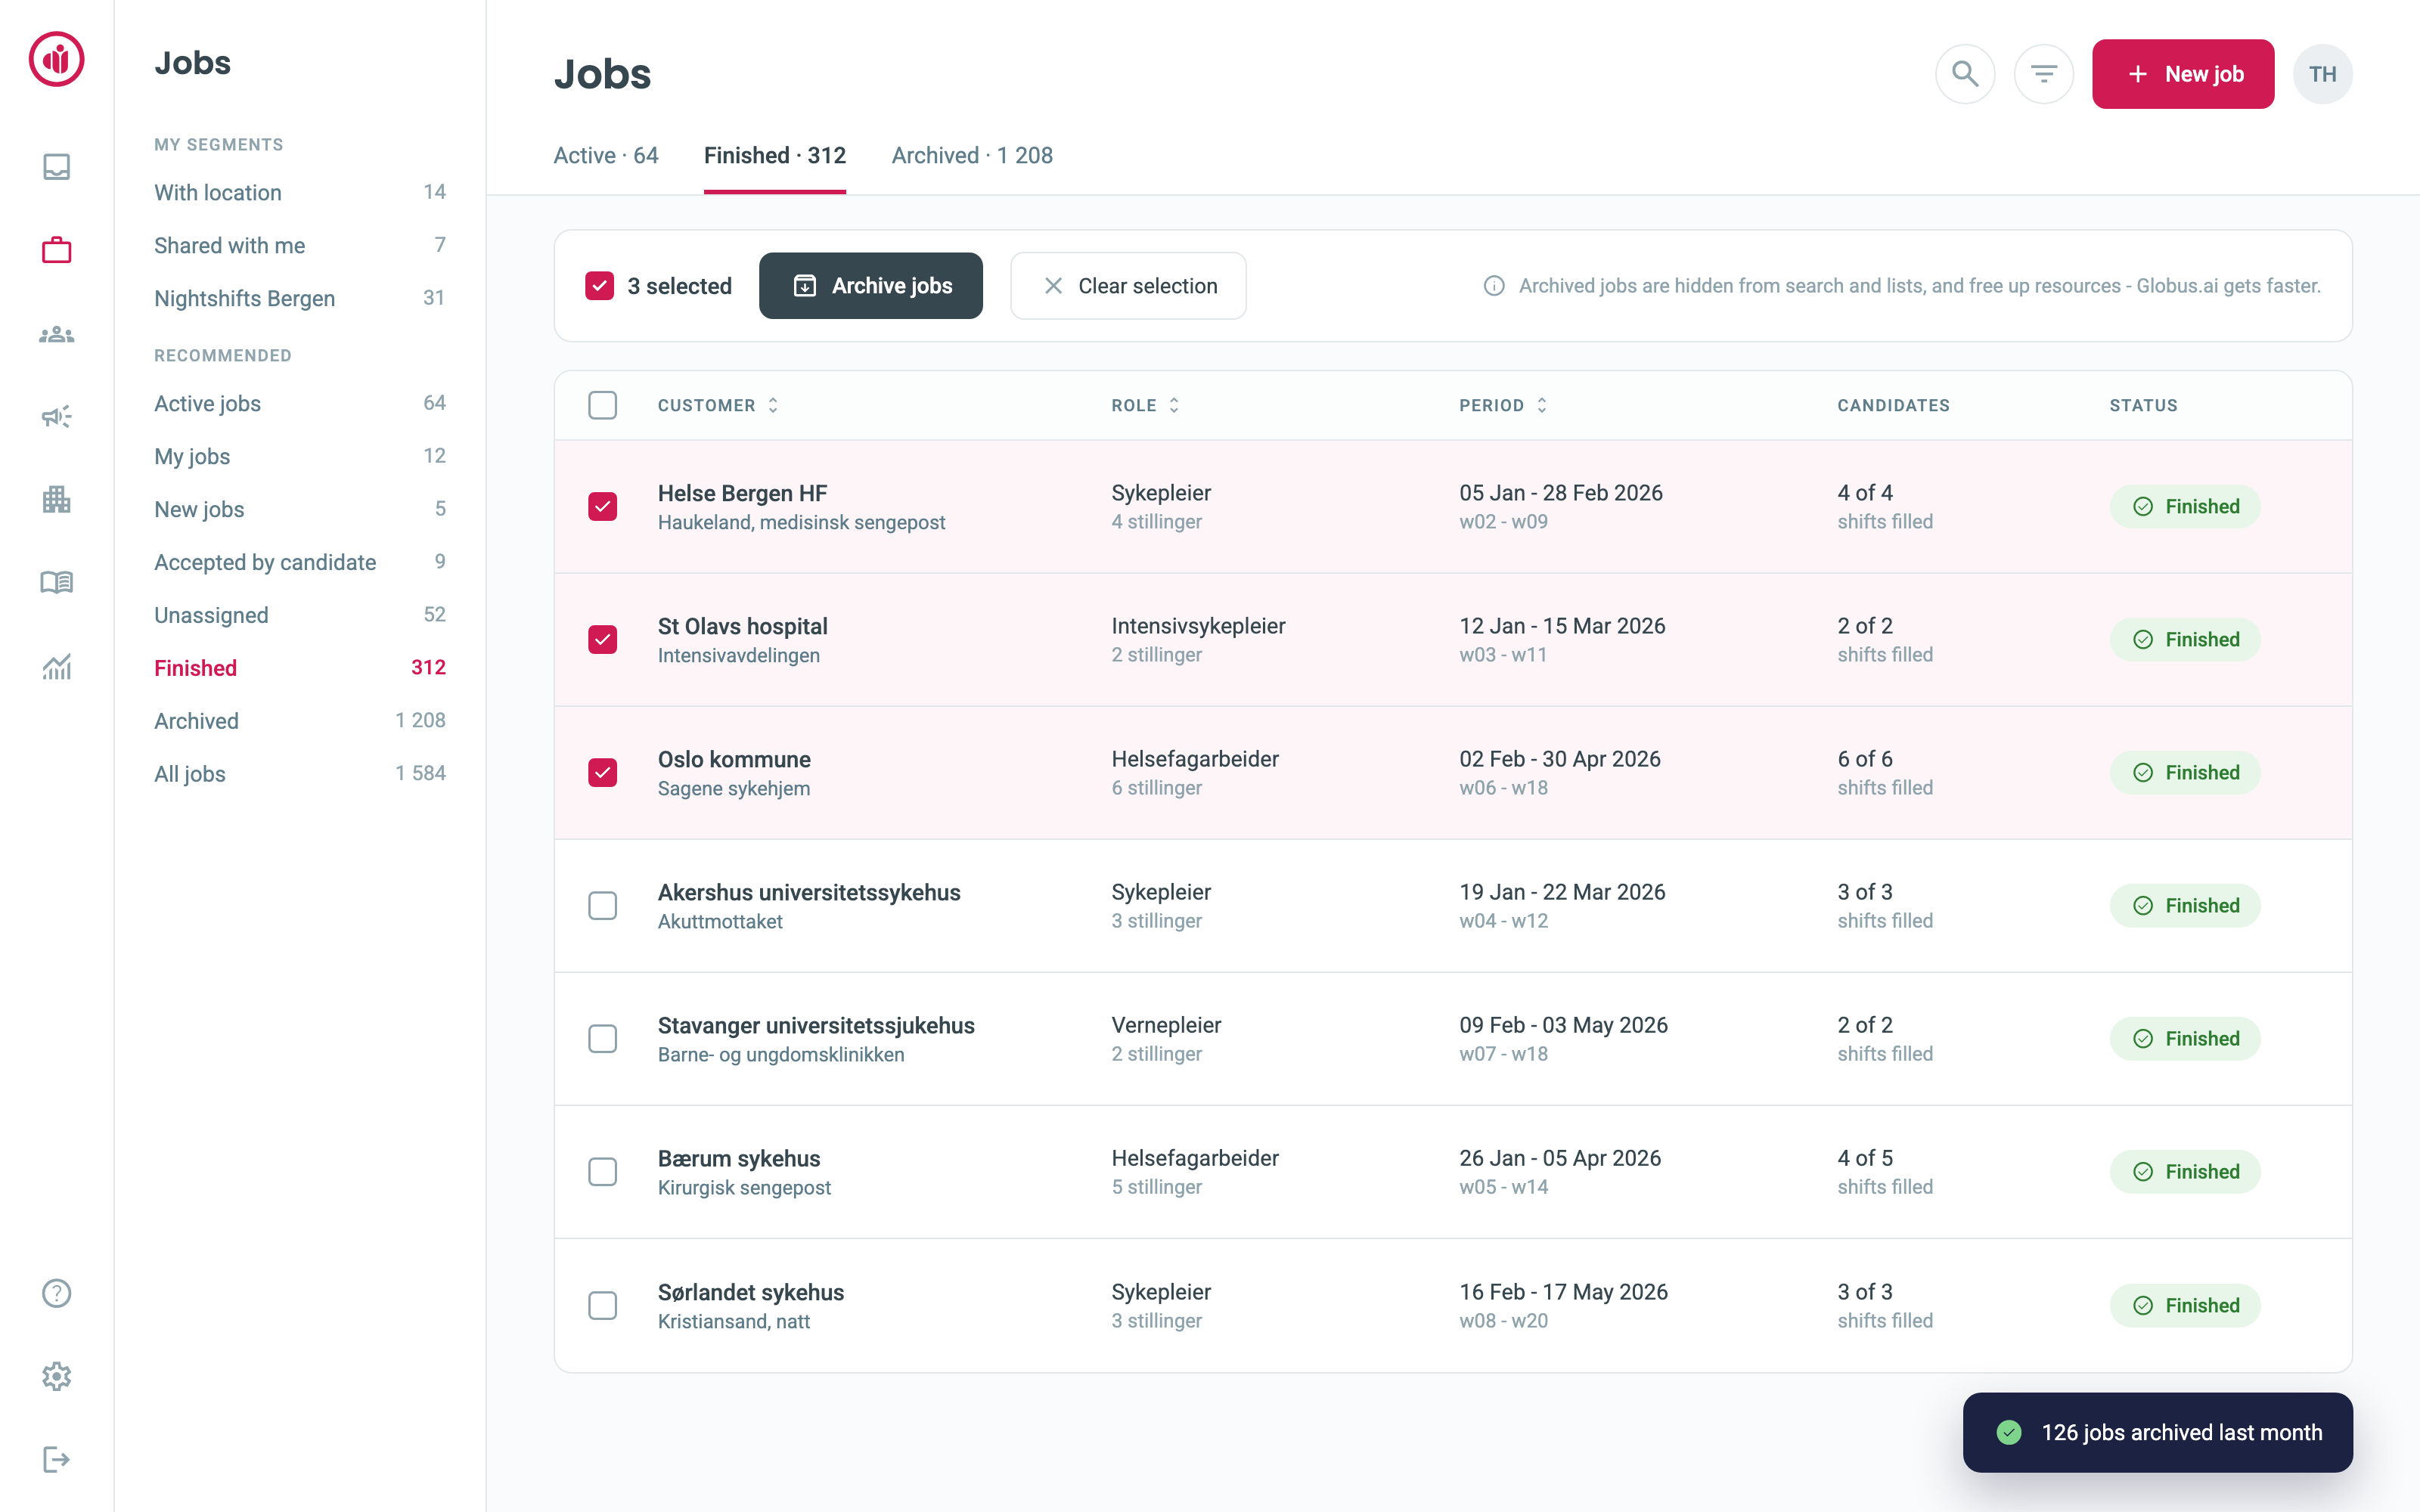Open the filter icon button
This screenshot has height=1512, width=2420.
click(x=2043, y=74)
